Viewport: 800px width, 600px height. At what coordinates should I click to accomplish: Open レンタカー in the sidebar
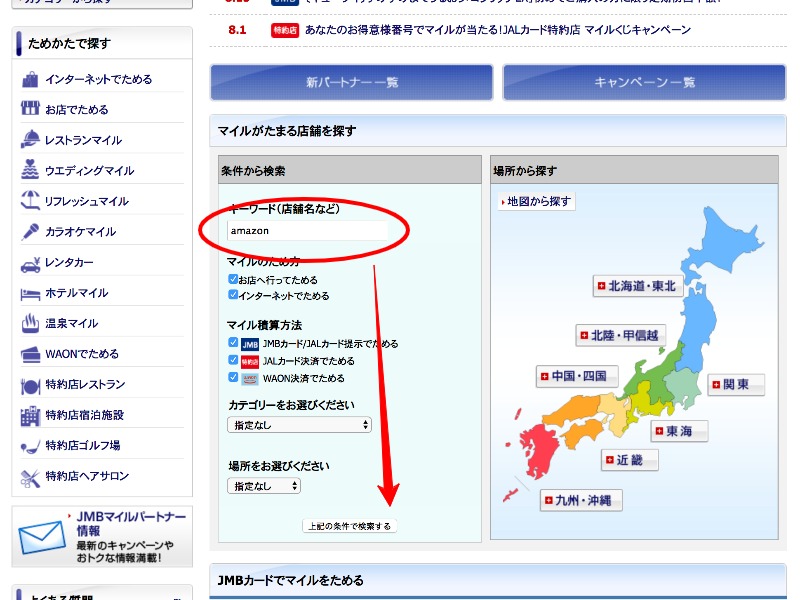point(69,262)
